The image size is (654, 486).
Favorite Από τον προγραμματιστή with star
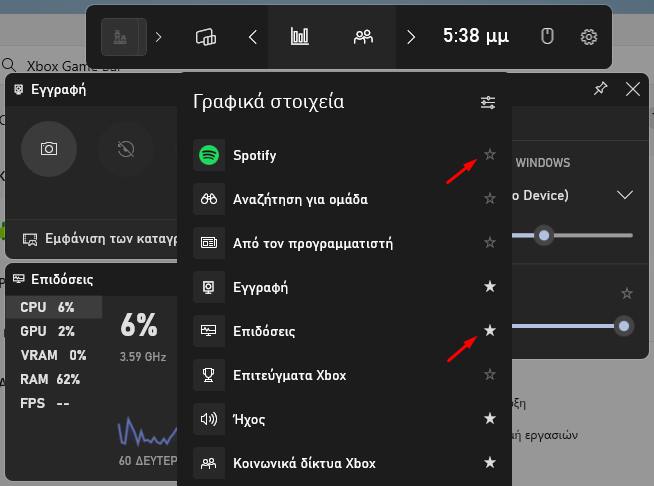point(490,242)
